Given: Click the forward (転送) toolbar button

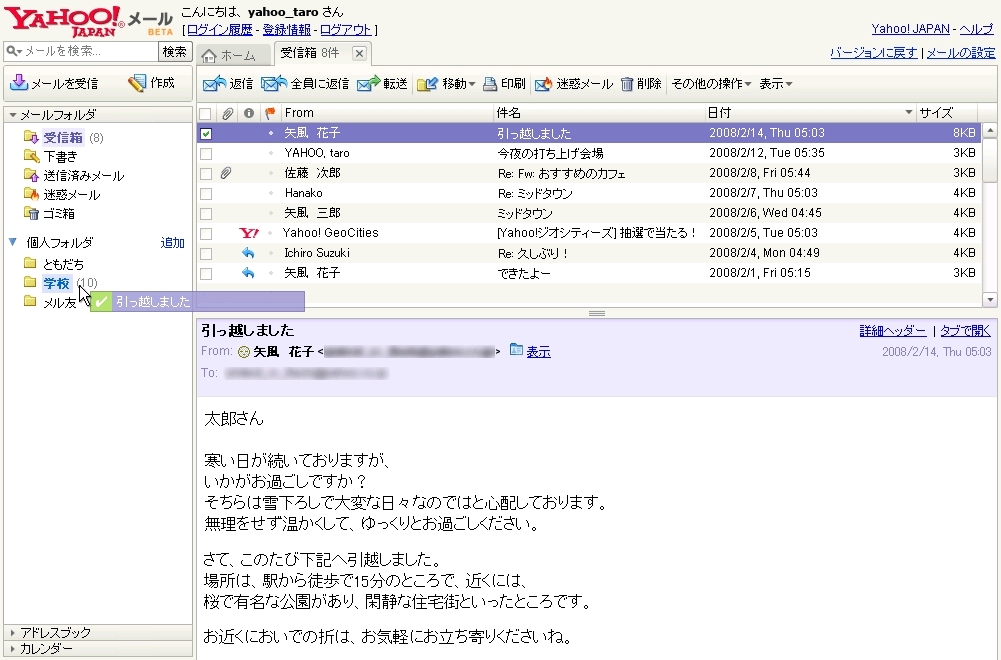Looking at the screenshot, I should (382, 84).
